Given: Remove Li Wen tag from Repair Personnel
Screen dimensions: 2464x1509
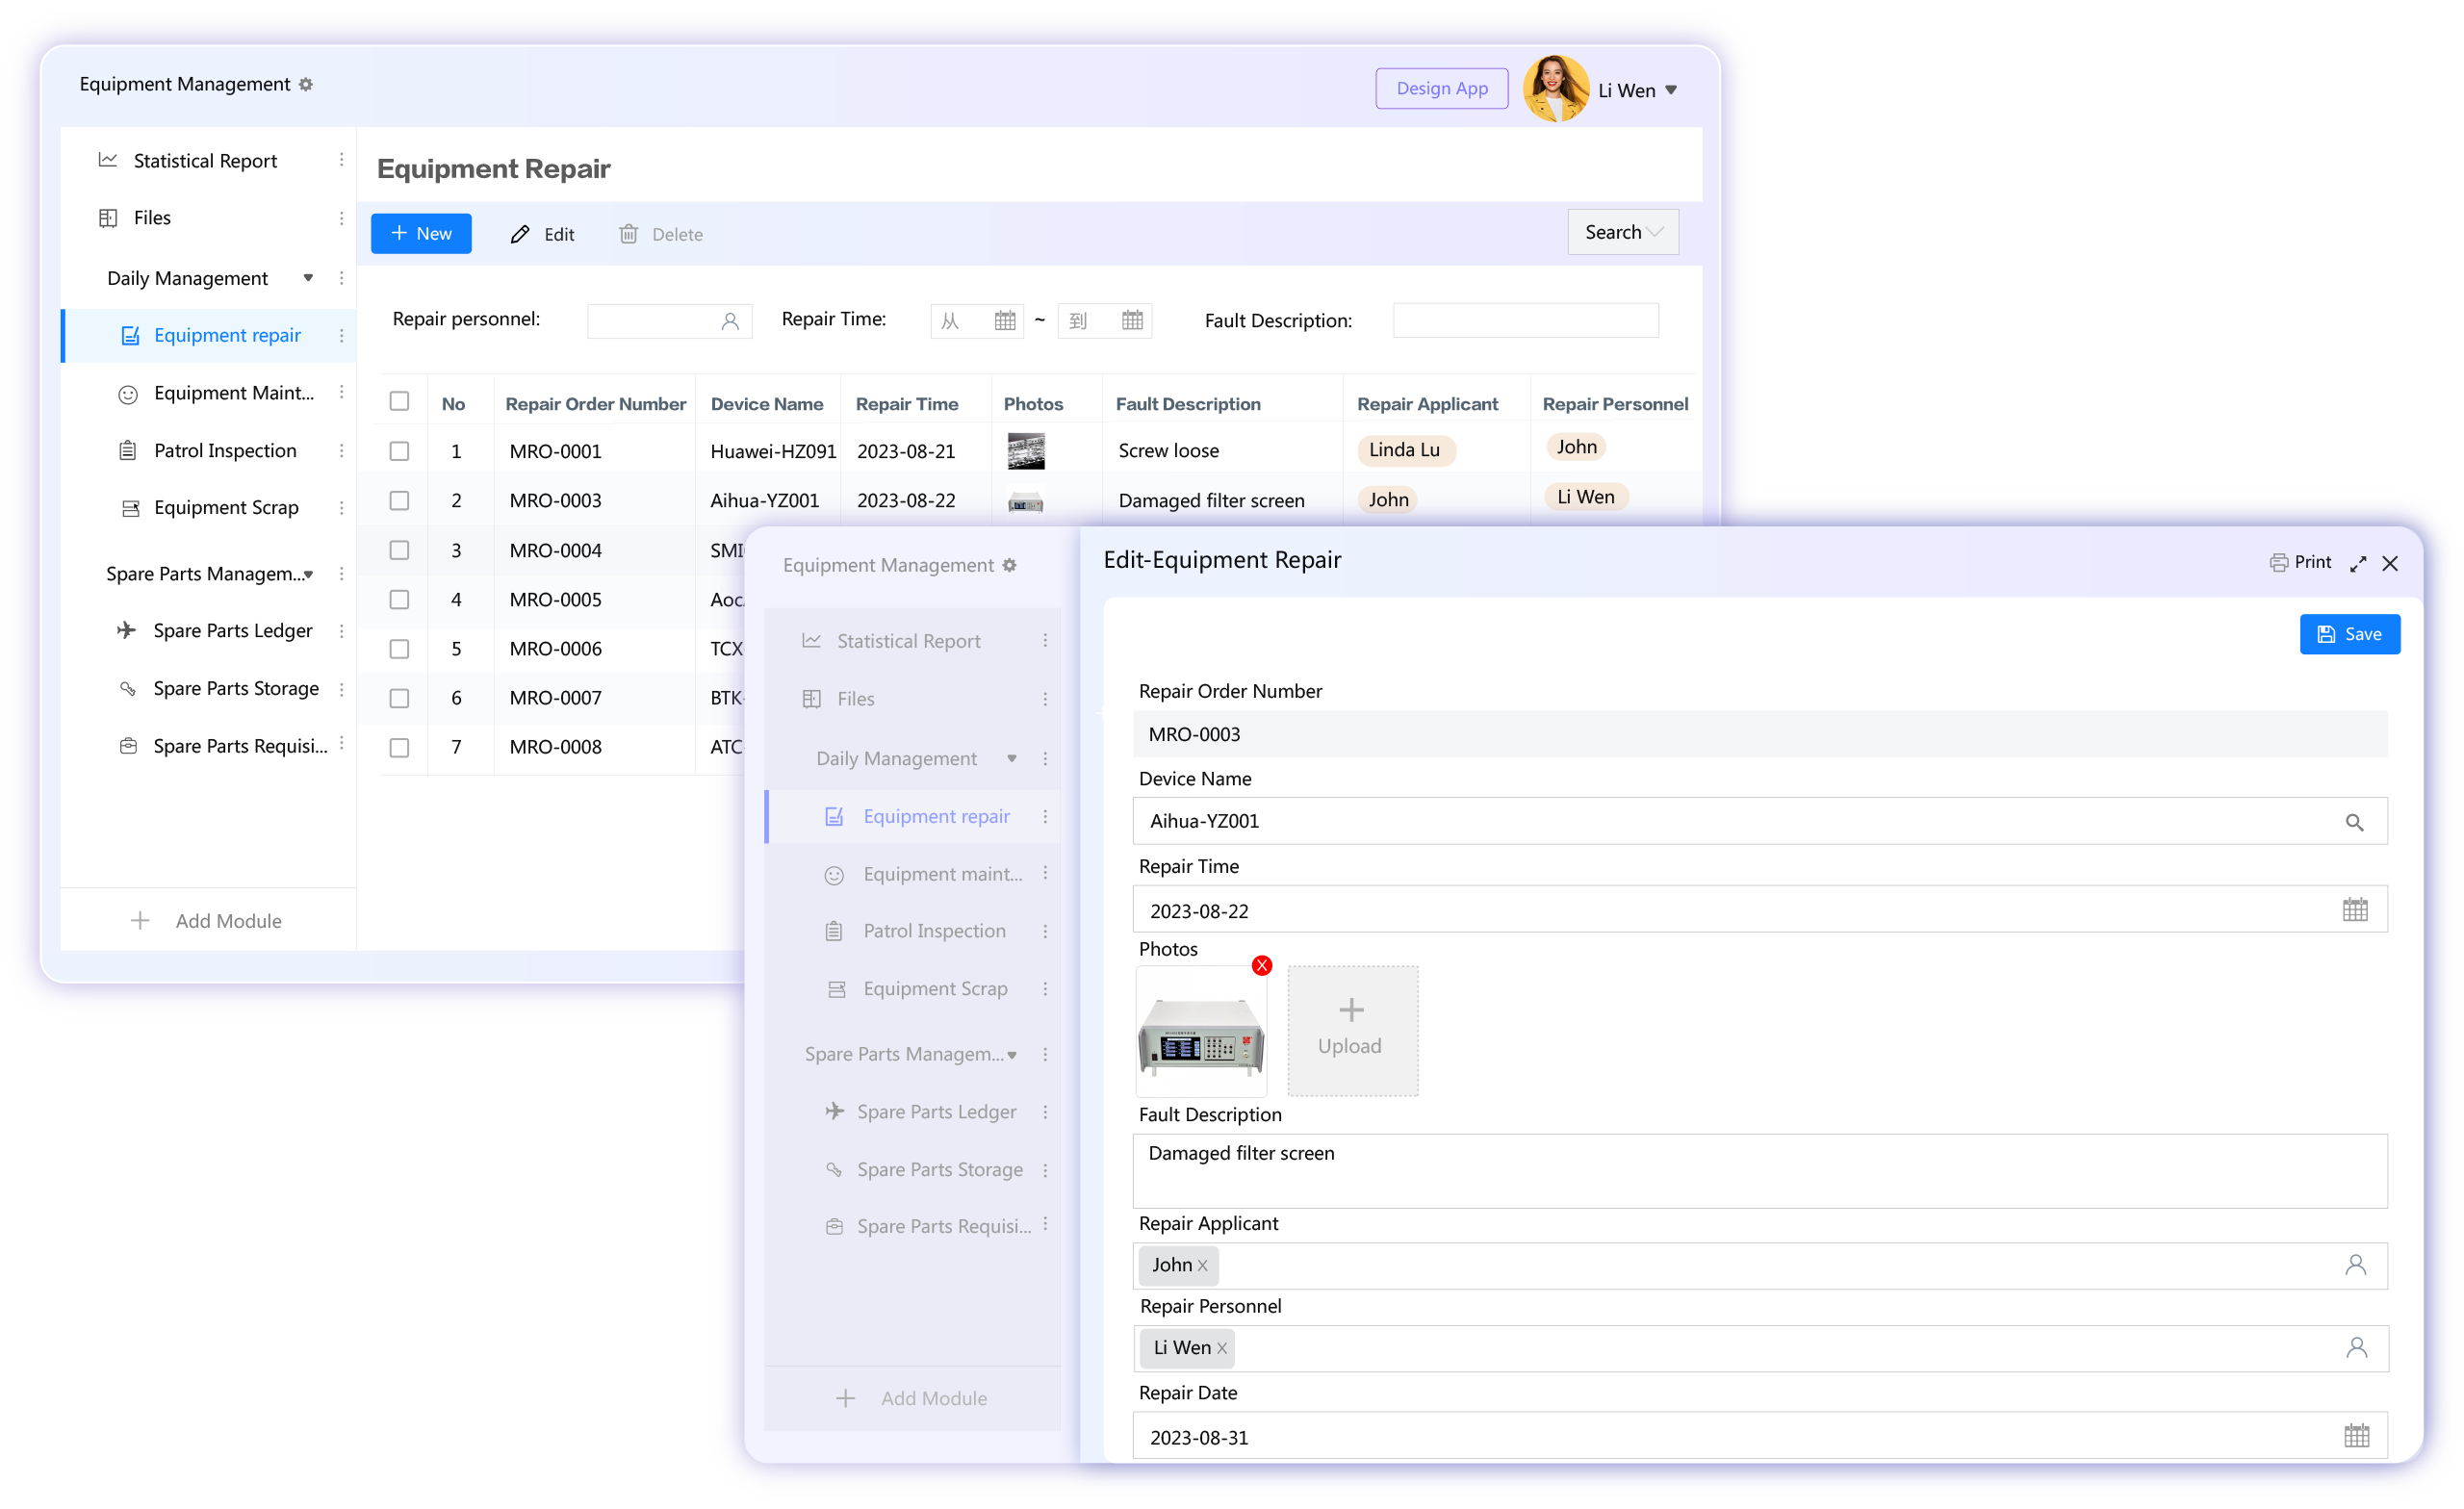Looking at the screenshot, I should (1222, 1349).
